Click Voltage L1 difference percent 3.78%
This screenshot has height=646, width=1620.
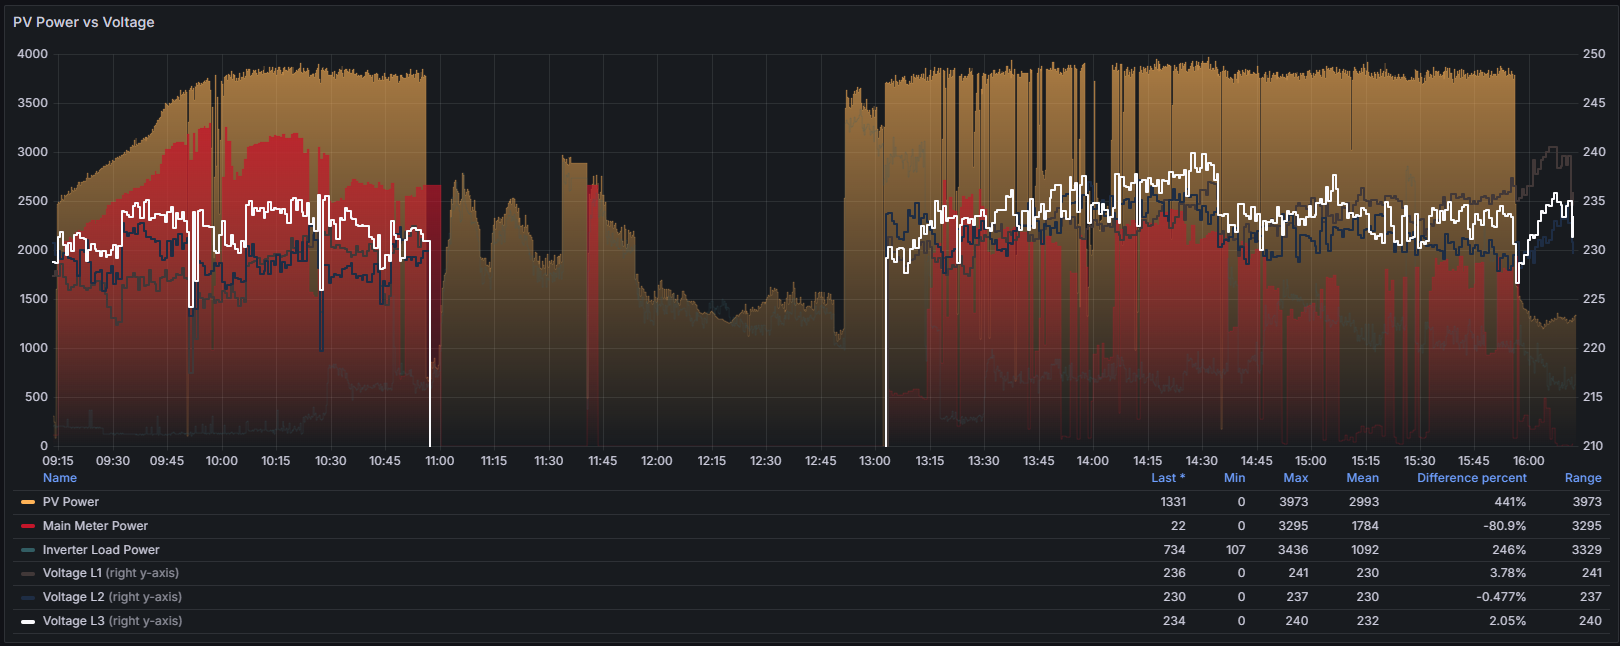pyautogui.click(x=1507, y=573)
